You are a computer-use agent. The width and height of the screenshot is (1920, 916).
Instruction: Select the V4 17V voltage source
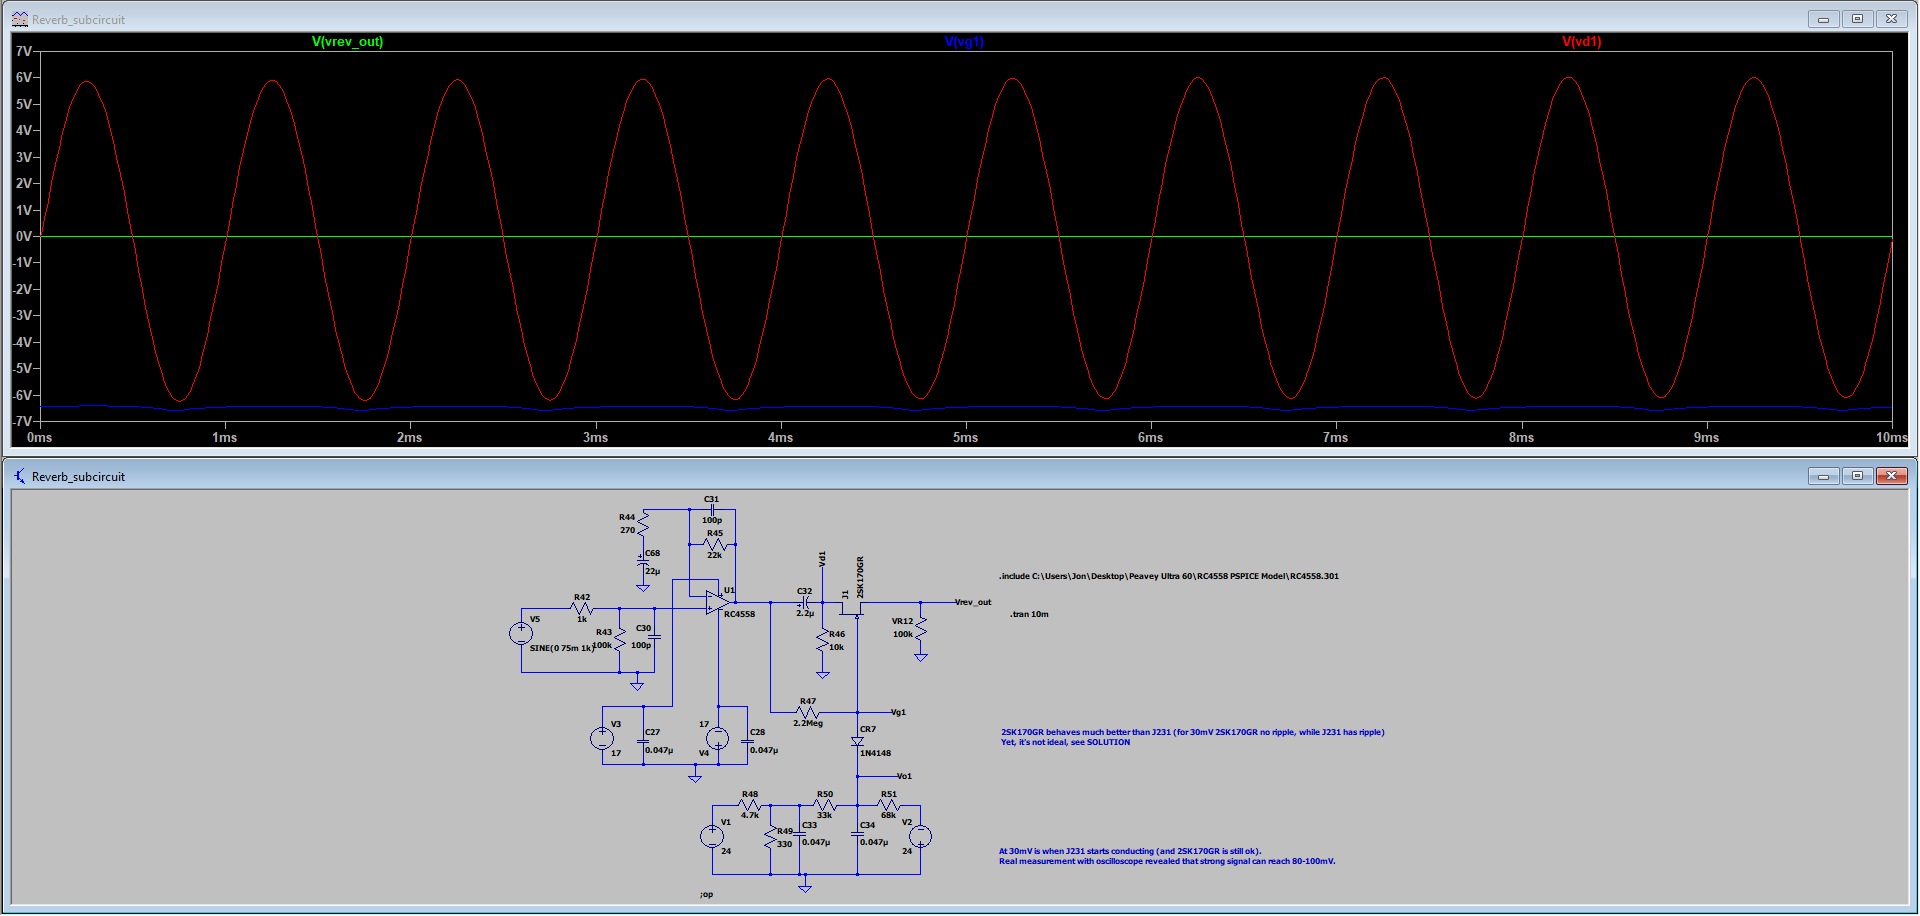[x=718, y=738]
